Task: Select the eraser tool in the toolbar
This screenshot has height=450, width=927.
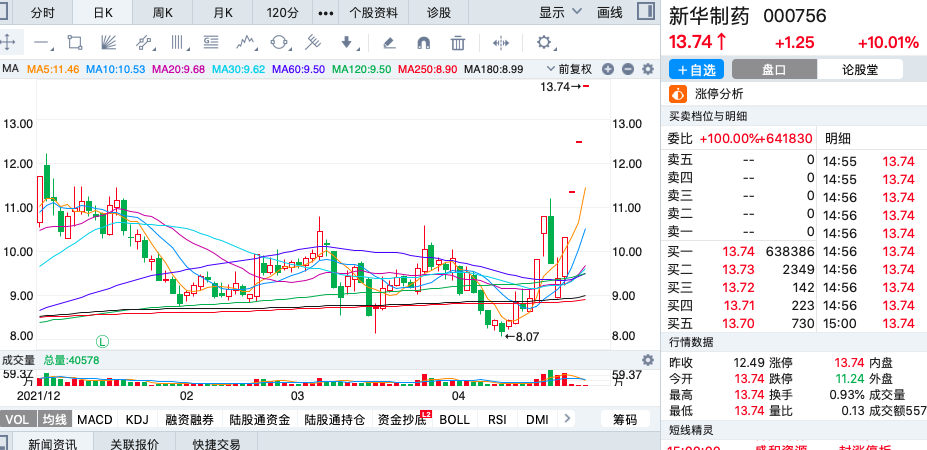Action: pos(389,42)
